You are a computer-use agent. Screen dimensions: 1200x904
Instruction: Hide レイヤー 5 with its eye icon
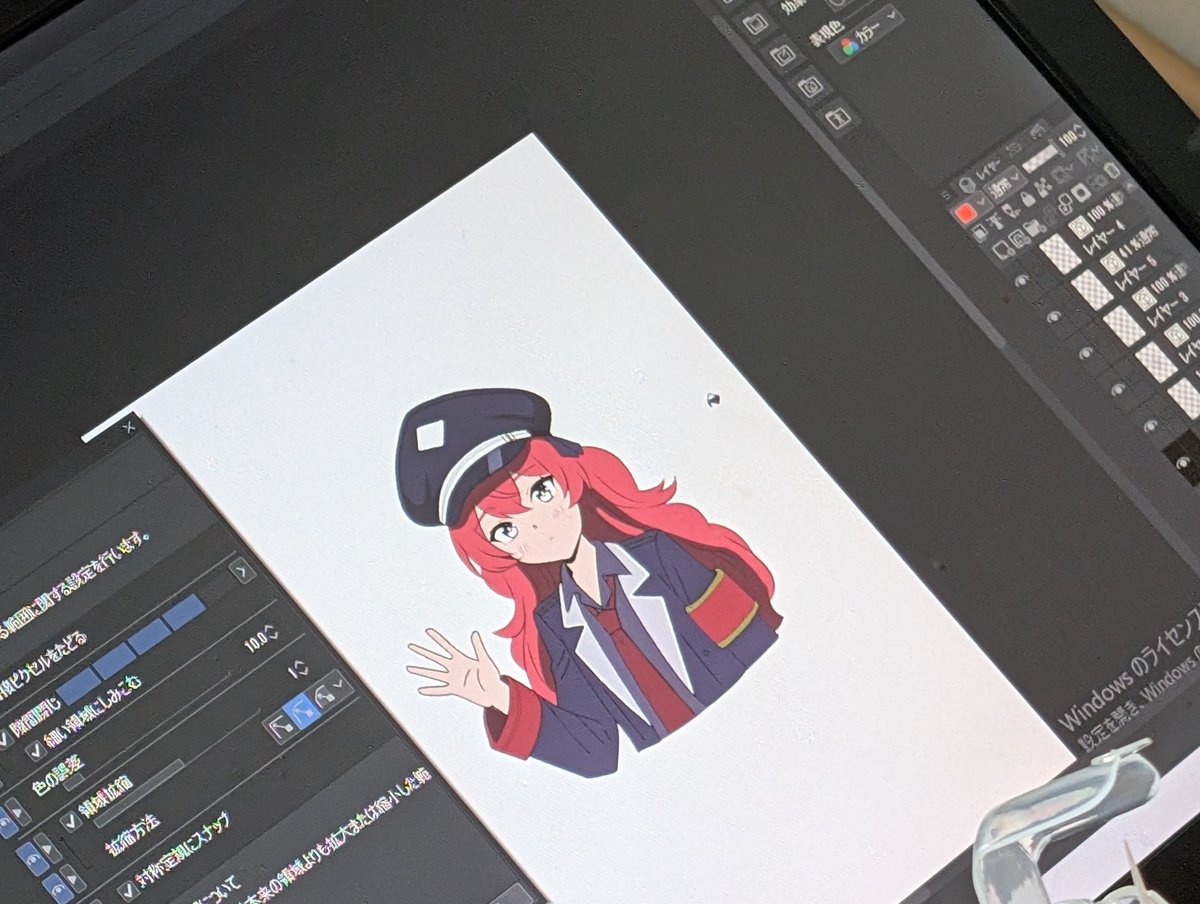coord(1054,317)
